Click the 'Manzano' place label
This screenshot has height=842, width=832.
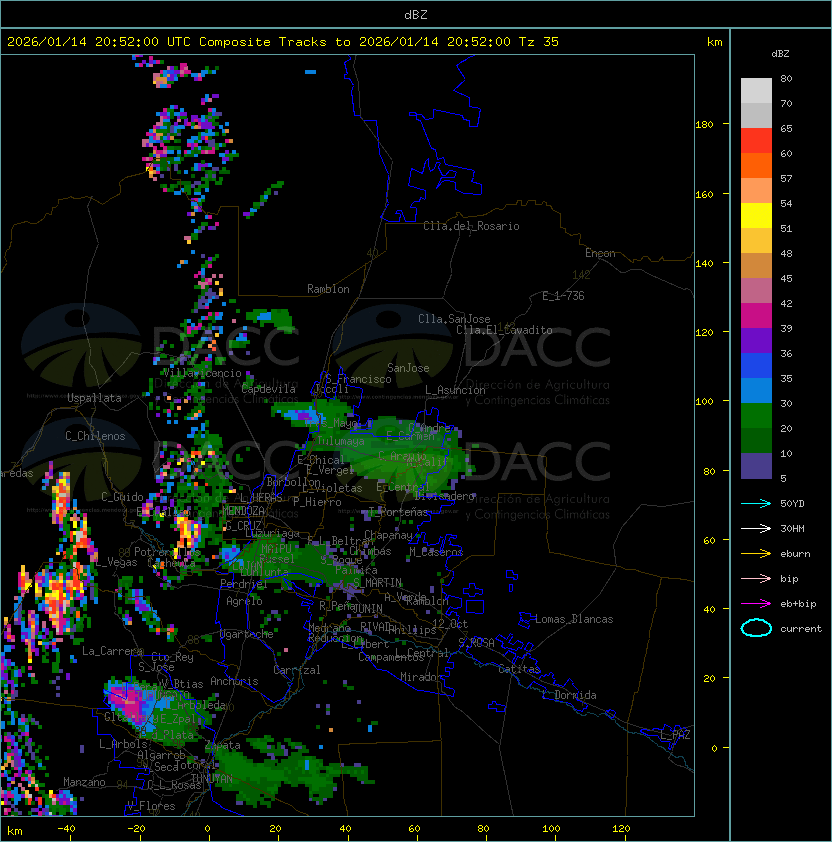[84, 782]
